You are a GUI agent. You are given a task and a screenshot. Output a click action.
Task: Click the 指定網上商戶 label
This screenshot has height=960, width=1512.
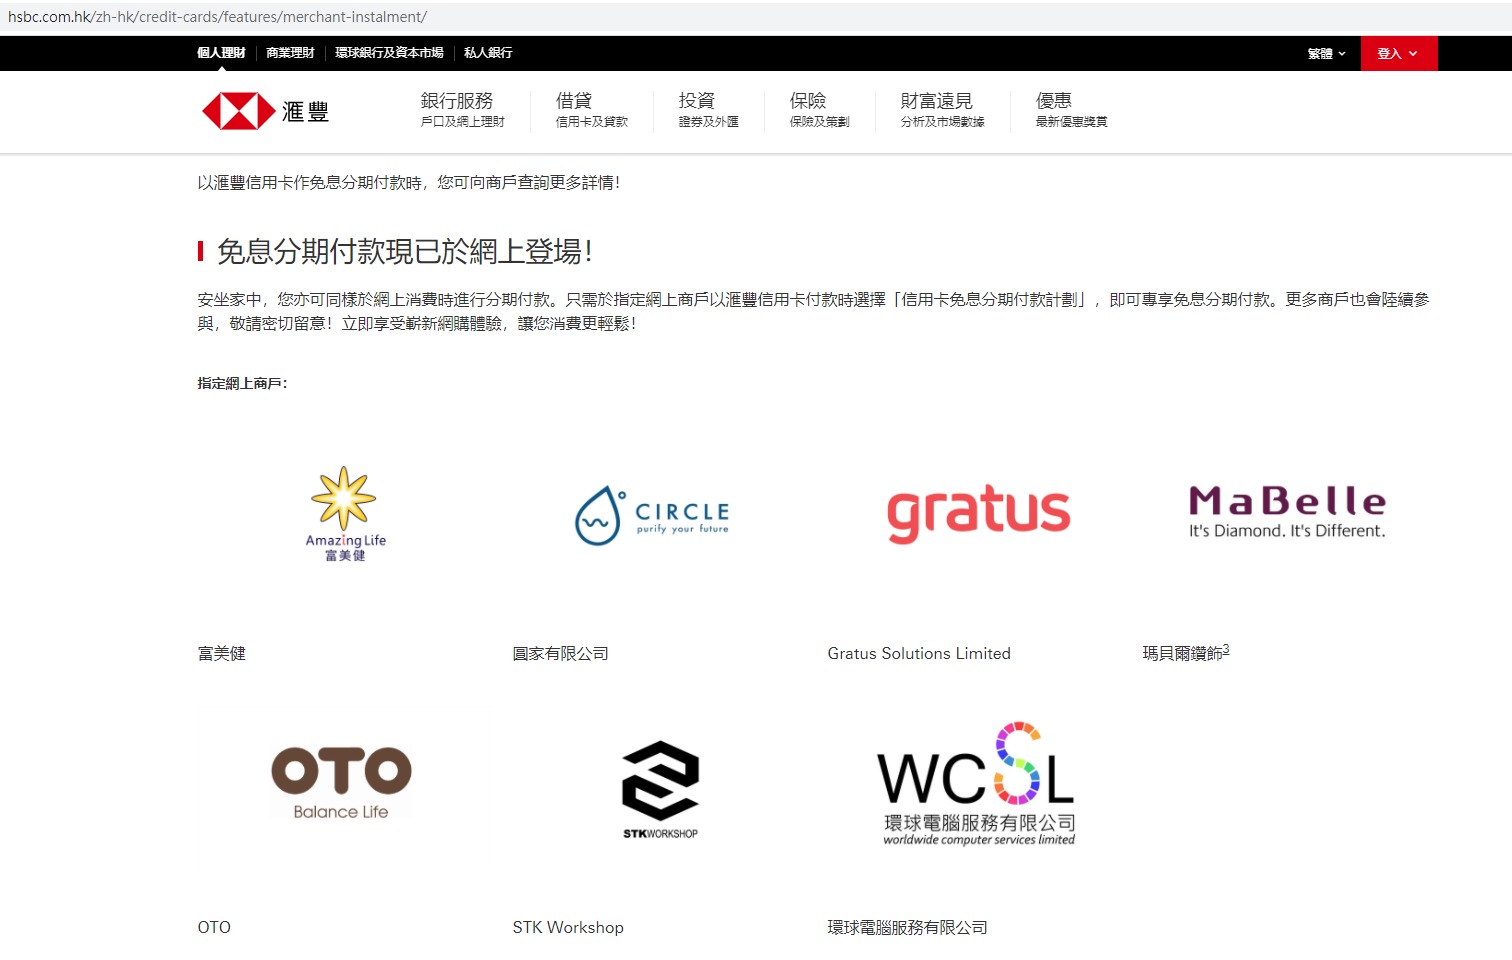point(242,383)
